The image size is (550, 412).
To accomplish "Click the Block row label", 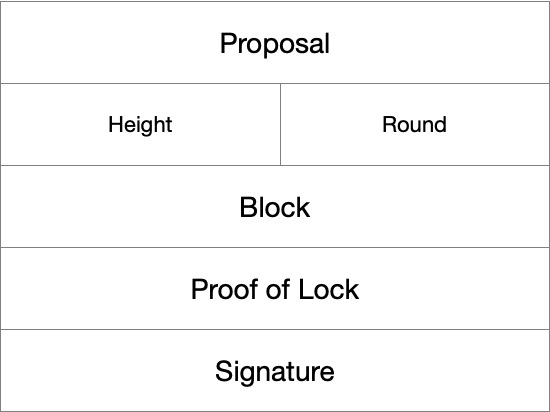I will coord(275,207).
